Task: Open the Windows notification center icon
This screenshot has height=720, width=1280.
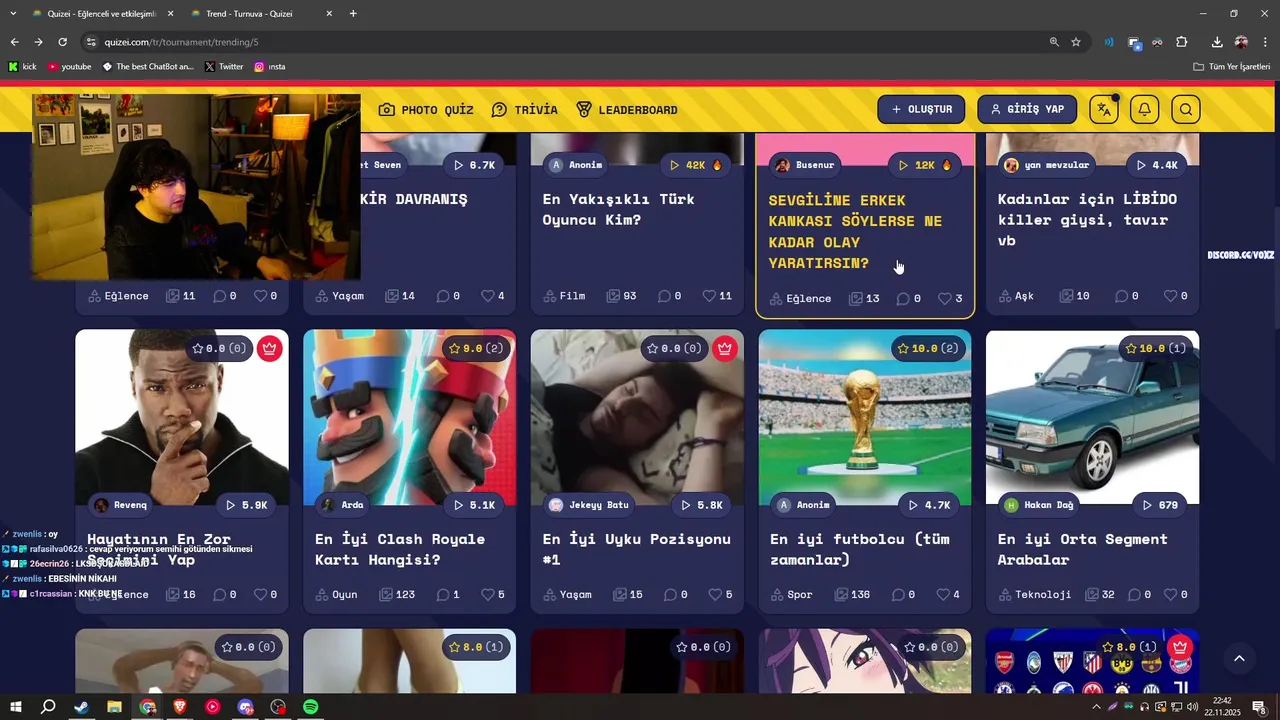Action: 1259,707
